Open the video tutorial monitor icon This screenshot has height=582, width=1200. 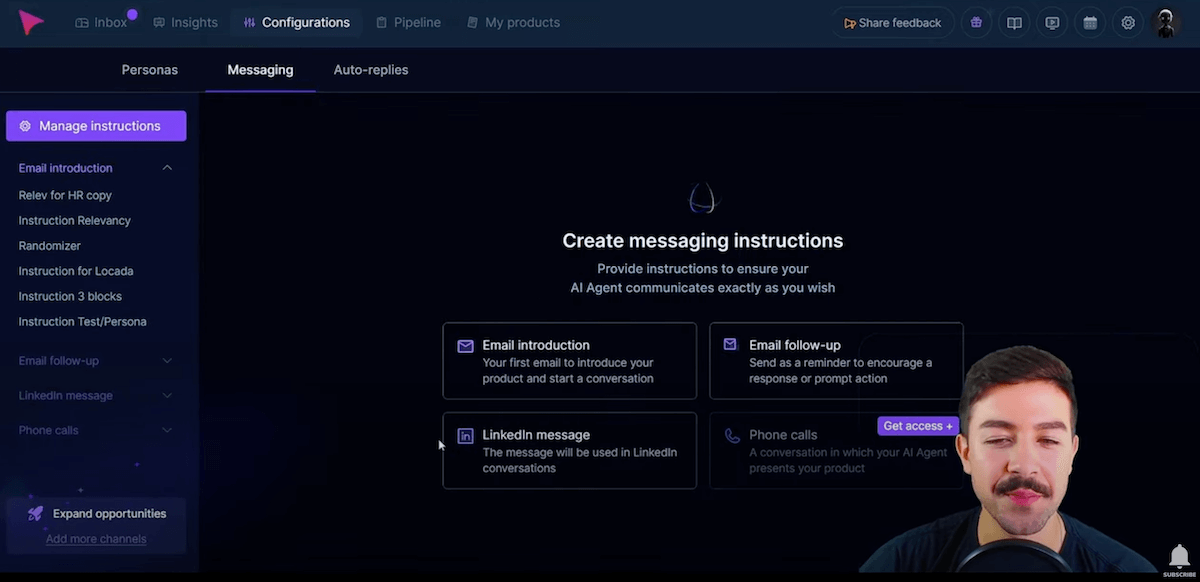coord(1052,23)
